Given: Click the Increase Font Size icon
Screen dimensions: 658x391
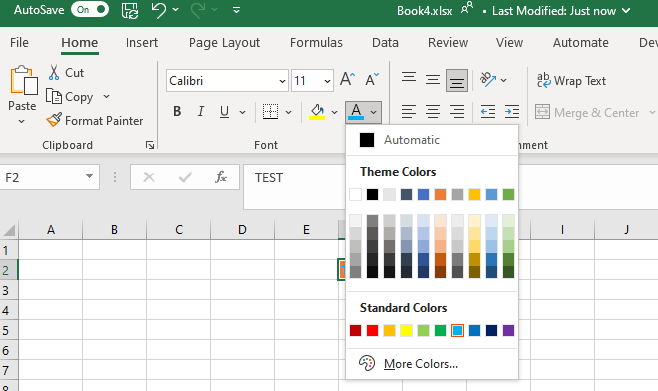Looking at the screenshot, I should 347,79.
